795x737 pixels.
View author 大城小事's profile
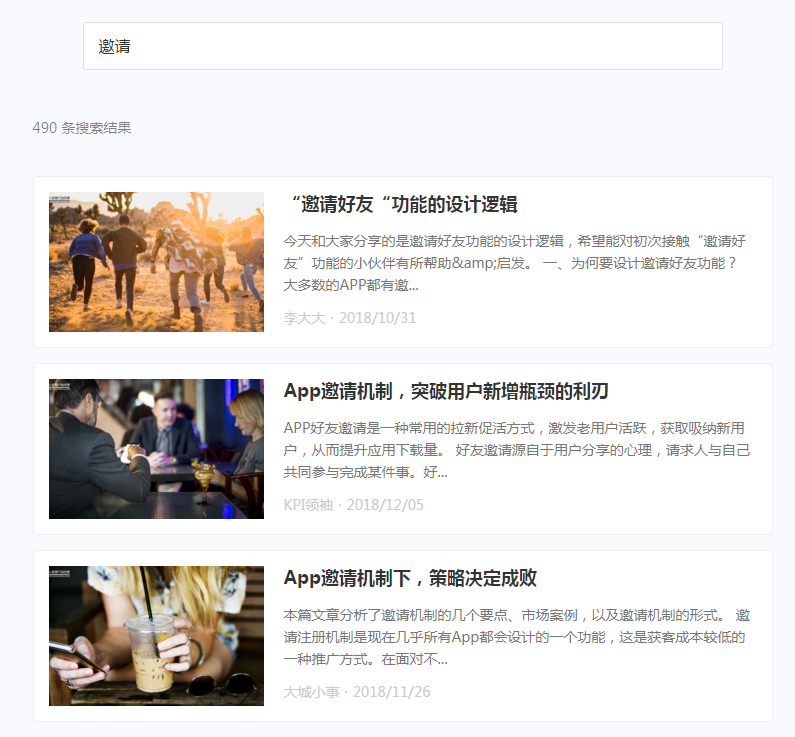point(311,692)
